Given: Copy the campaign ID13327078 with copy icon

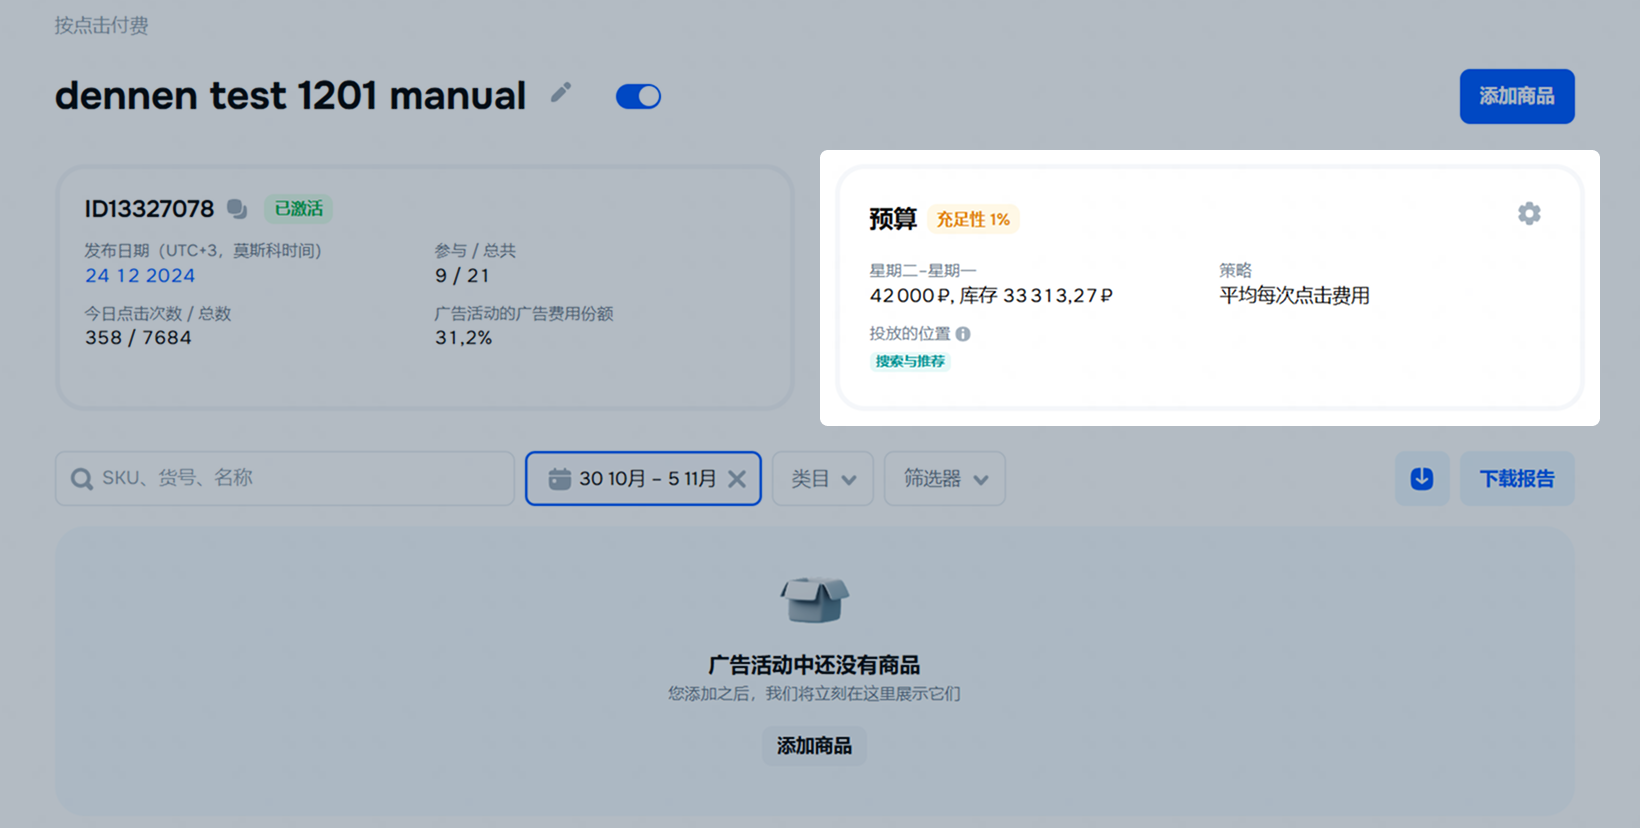Looking at the screenshot, I should click(237, 208).
